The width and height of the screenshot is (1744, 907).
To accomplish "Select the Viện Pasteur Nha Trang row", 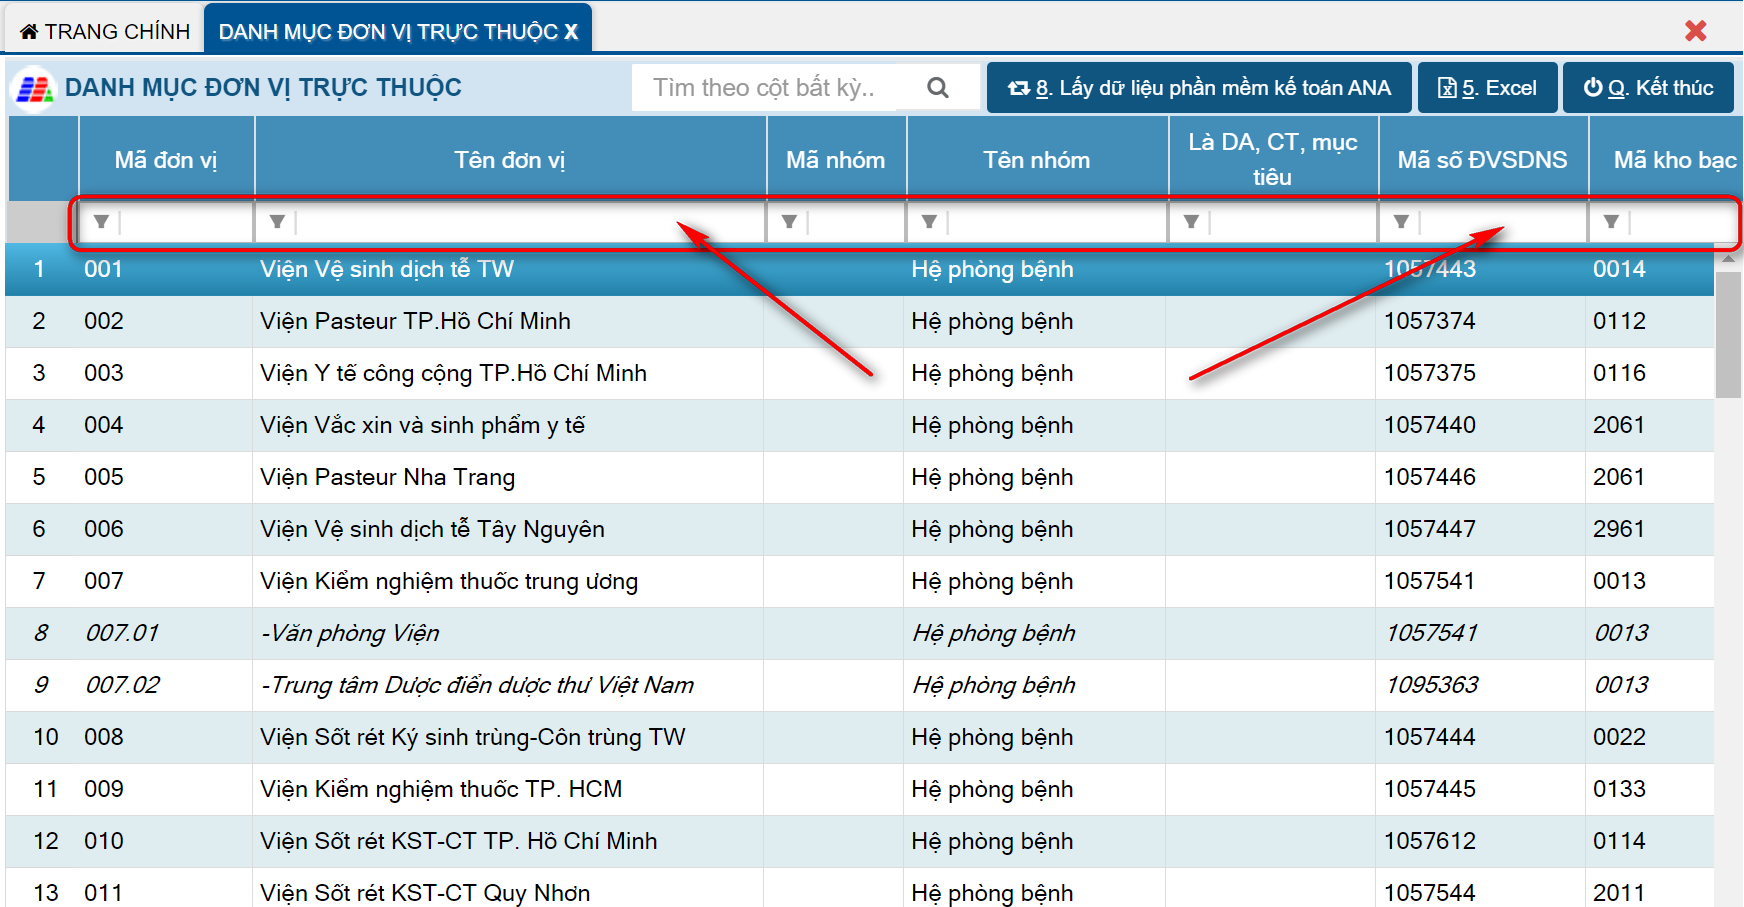I will (387, 477).
